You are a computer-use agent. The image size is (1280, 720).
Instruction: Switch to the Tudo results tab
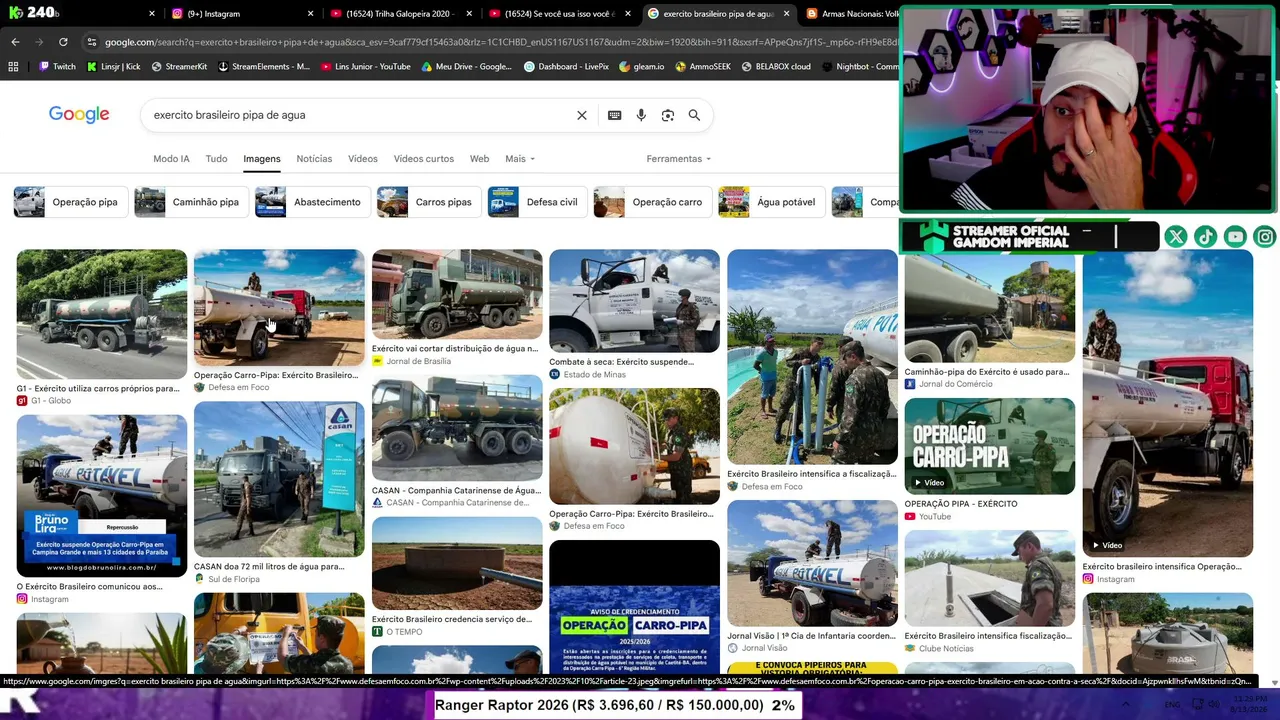pyautogui.click(x=216, y=159)
